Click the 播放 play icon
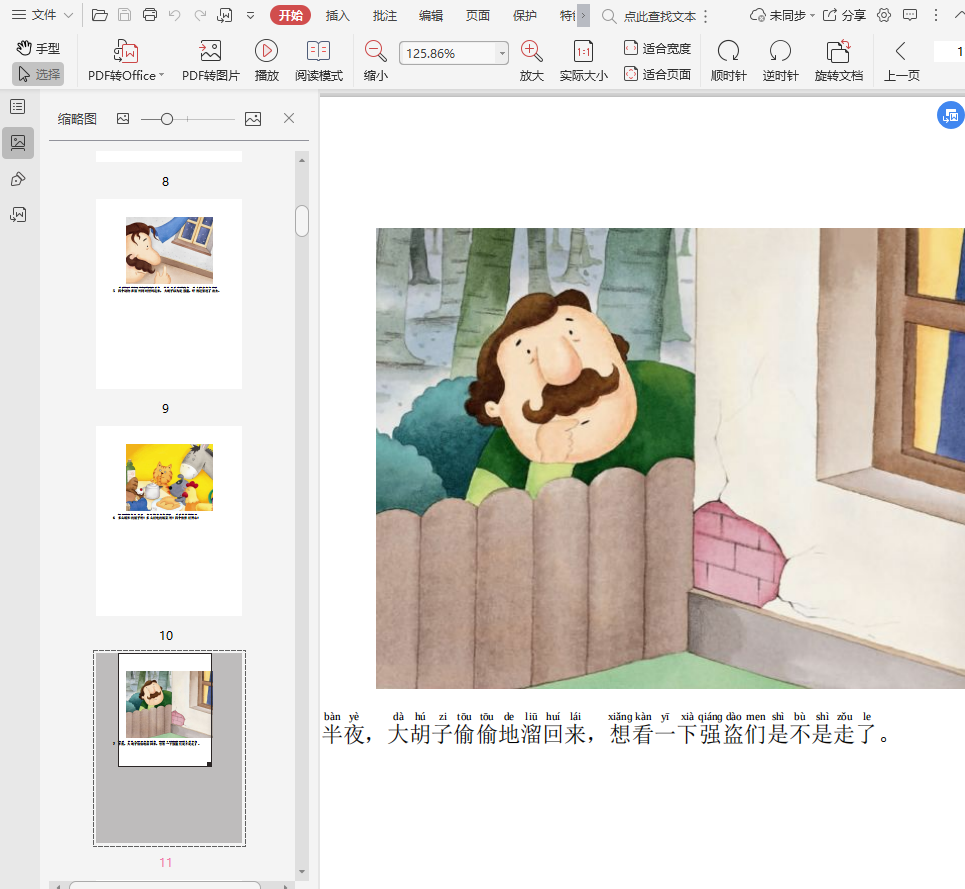Viewport: 965px width, 889px height. pyautogui.click(x=266, y=52)
